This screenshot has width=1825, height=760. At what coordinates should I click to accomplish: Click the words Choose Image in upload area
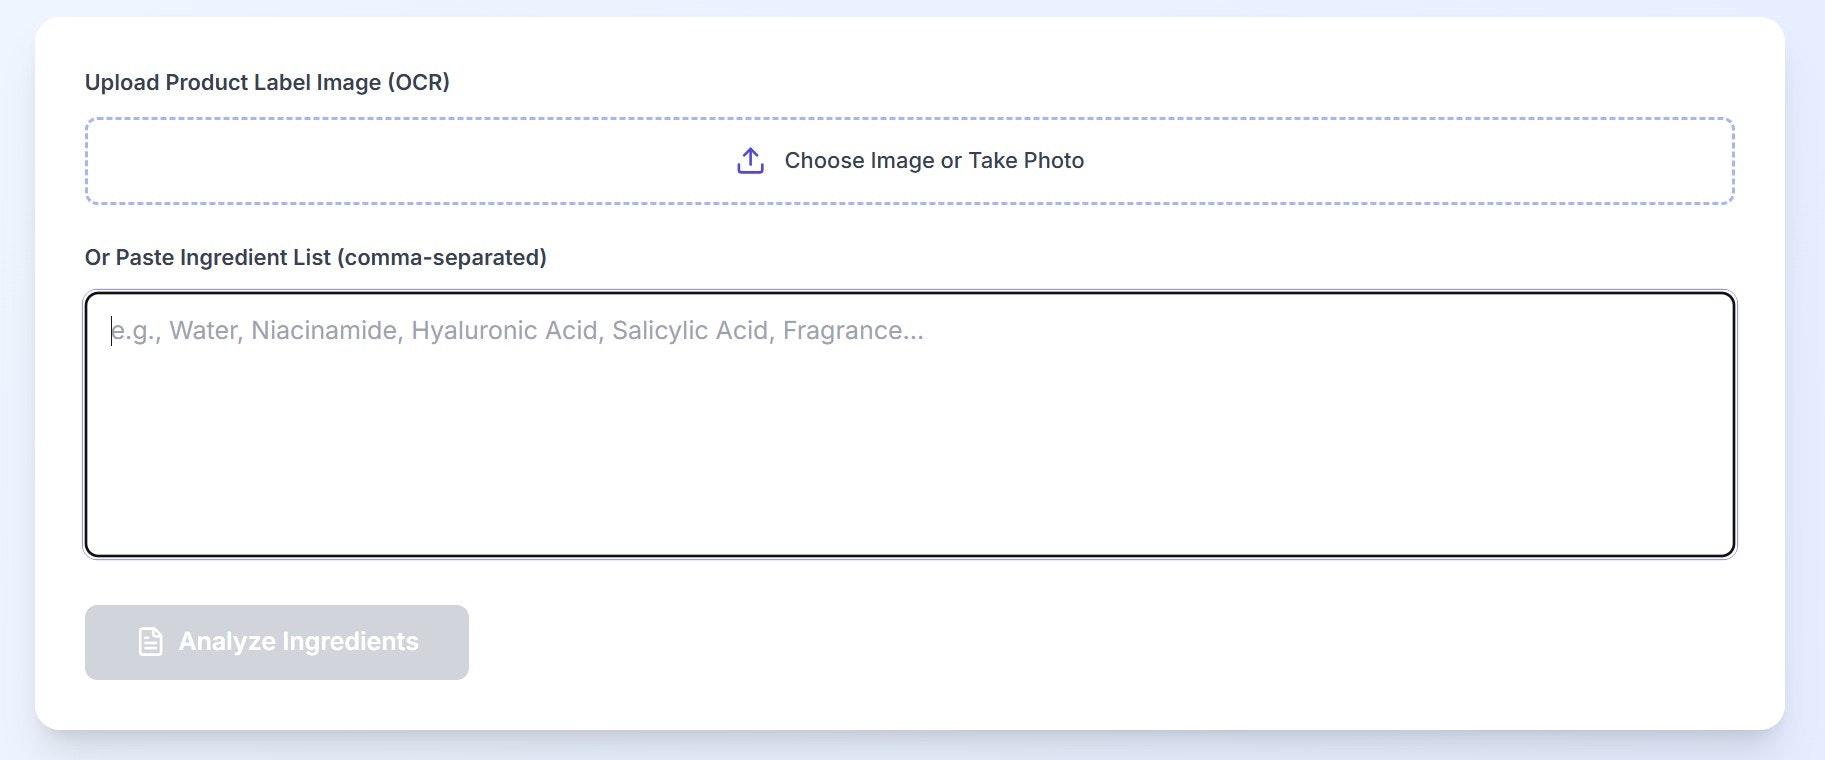tap(859, 161)
